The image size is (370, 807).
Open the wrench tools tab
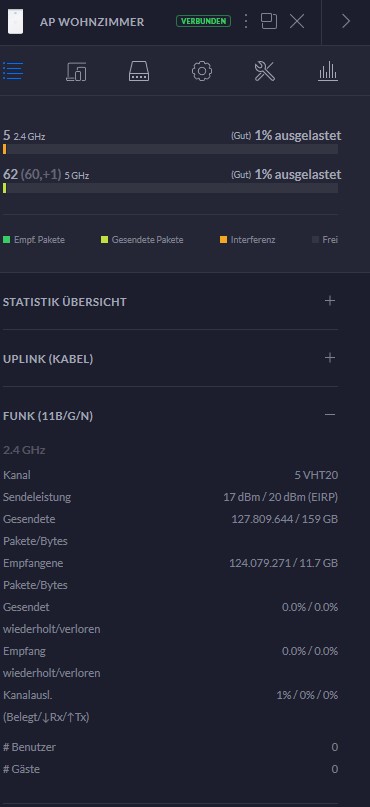265,71
